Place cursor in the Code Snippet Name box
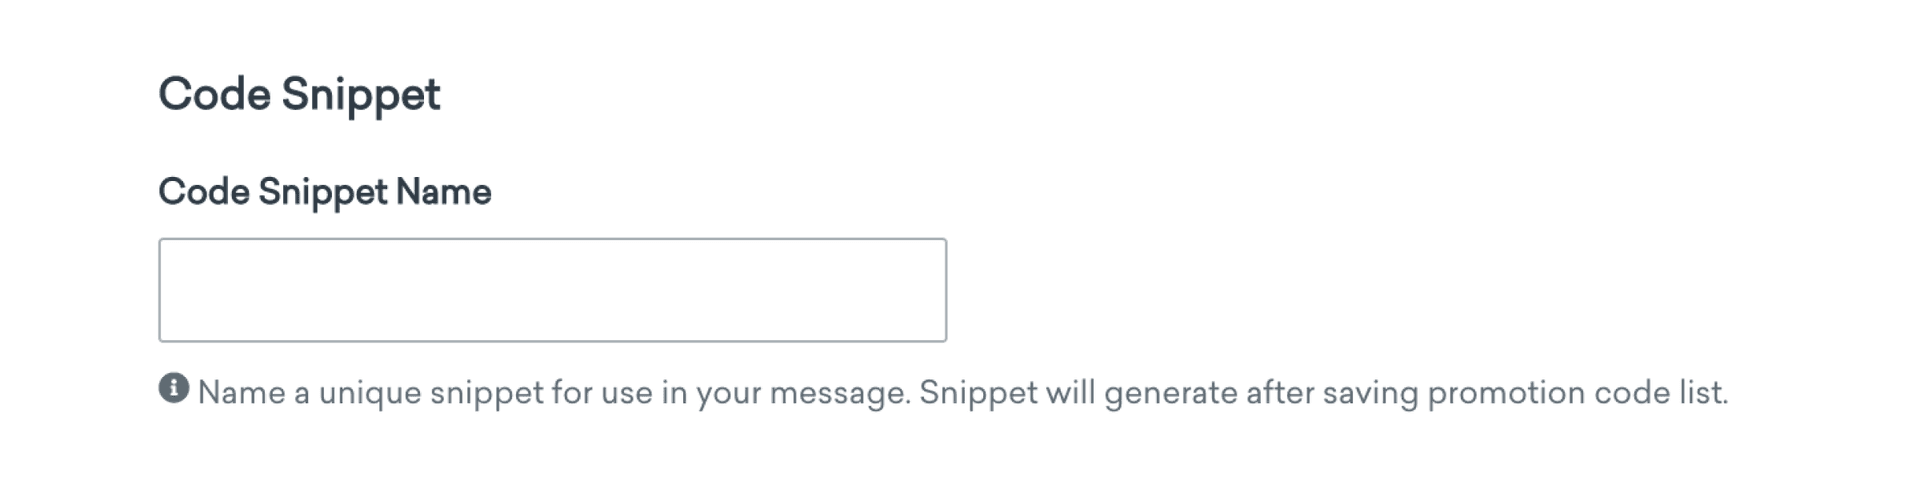This screenshot has height=482, width=1920. click(x=552, y=290)
